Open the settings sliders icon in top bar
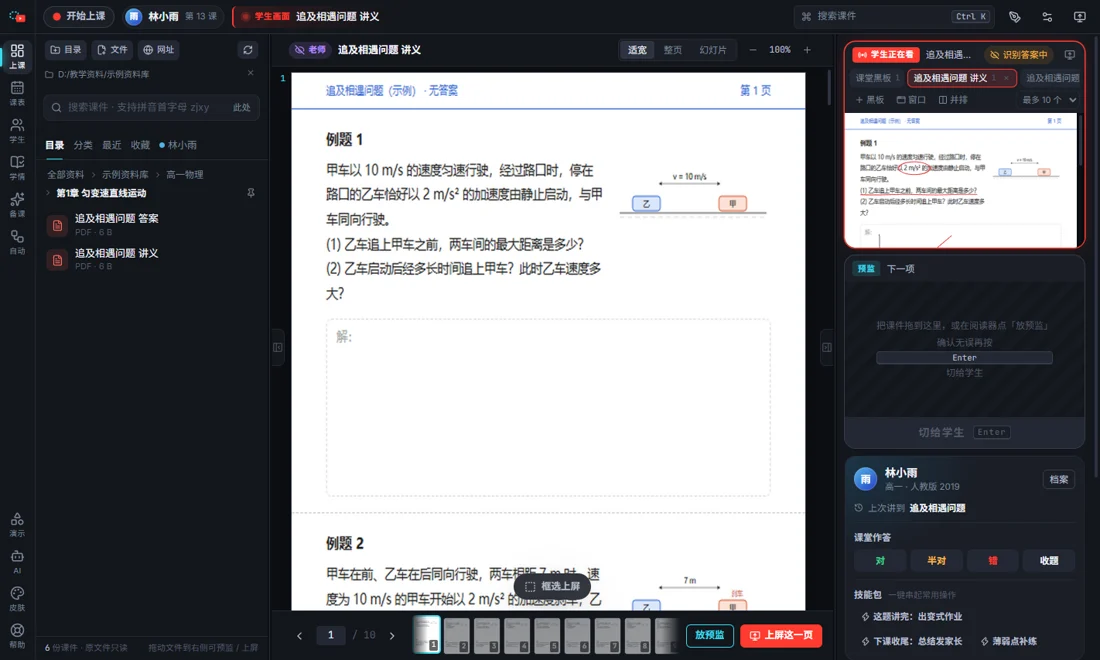 point(1047,17)
